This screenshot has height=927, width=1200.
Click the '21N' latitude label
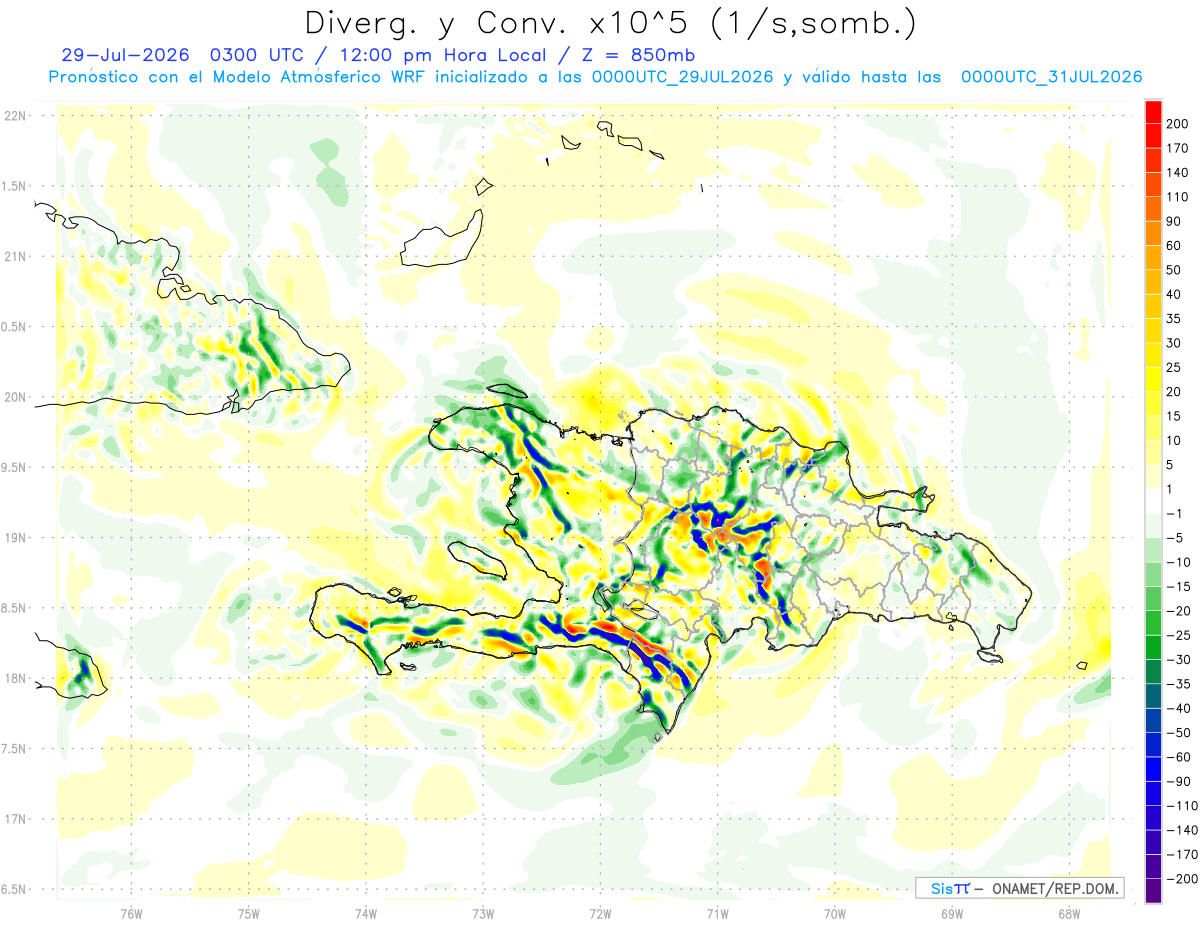[15, 256]
